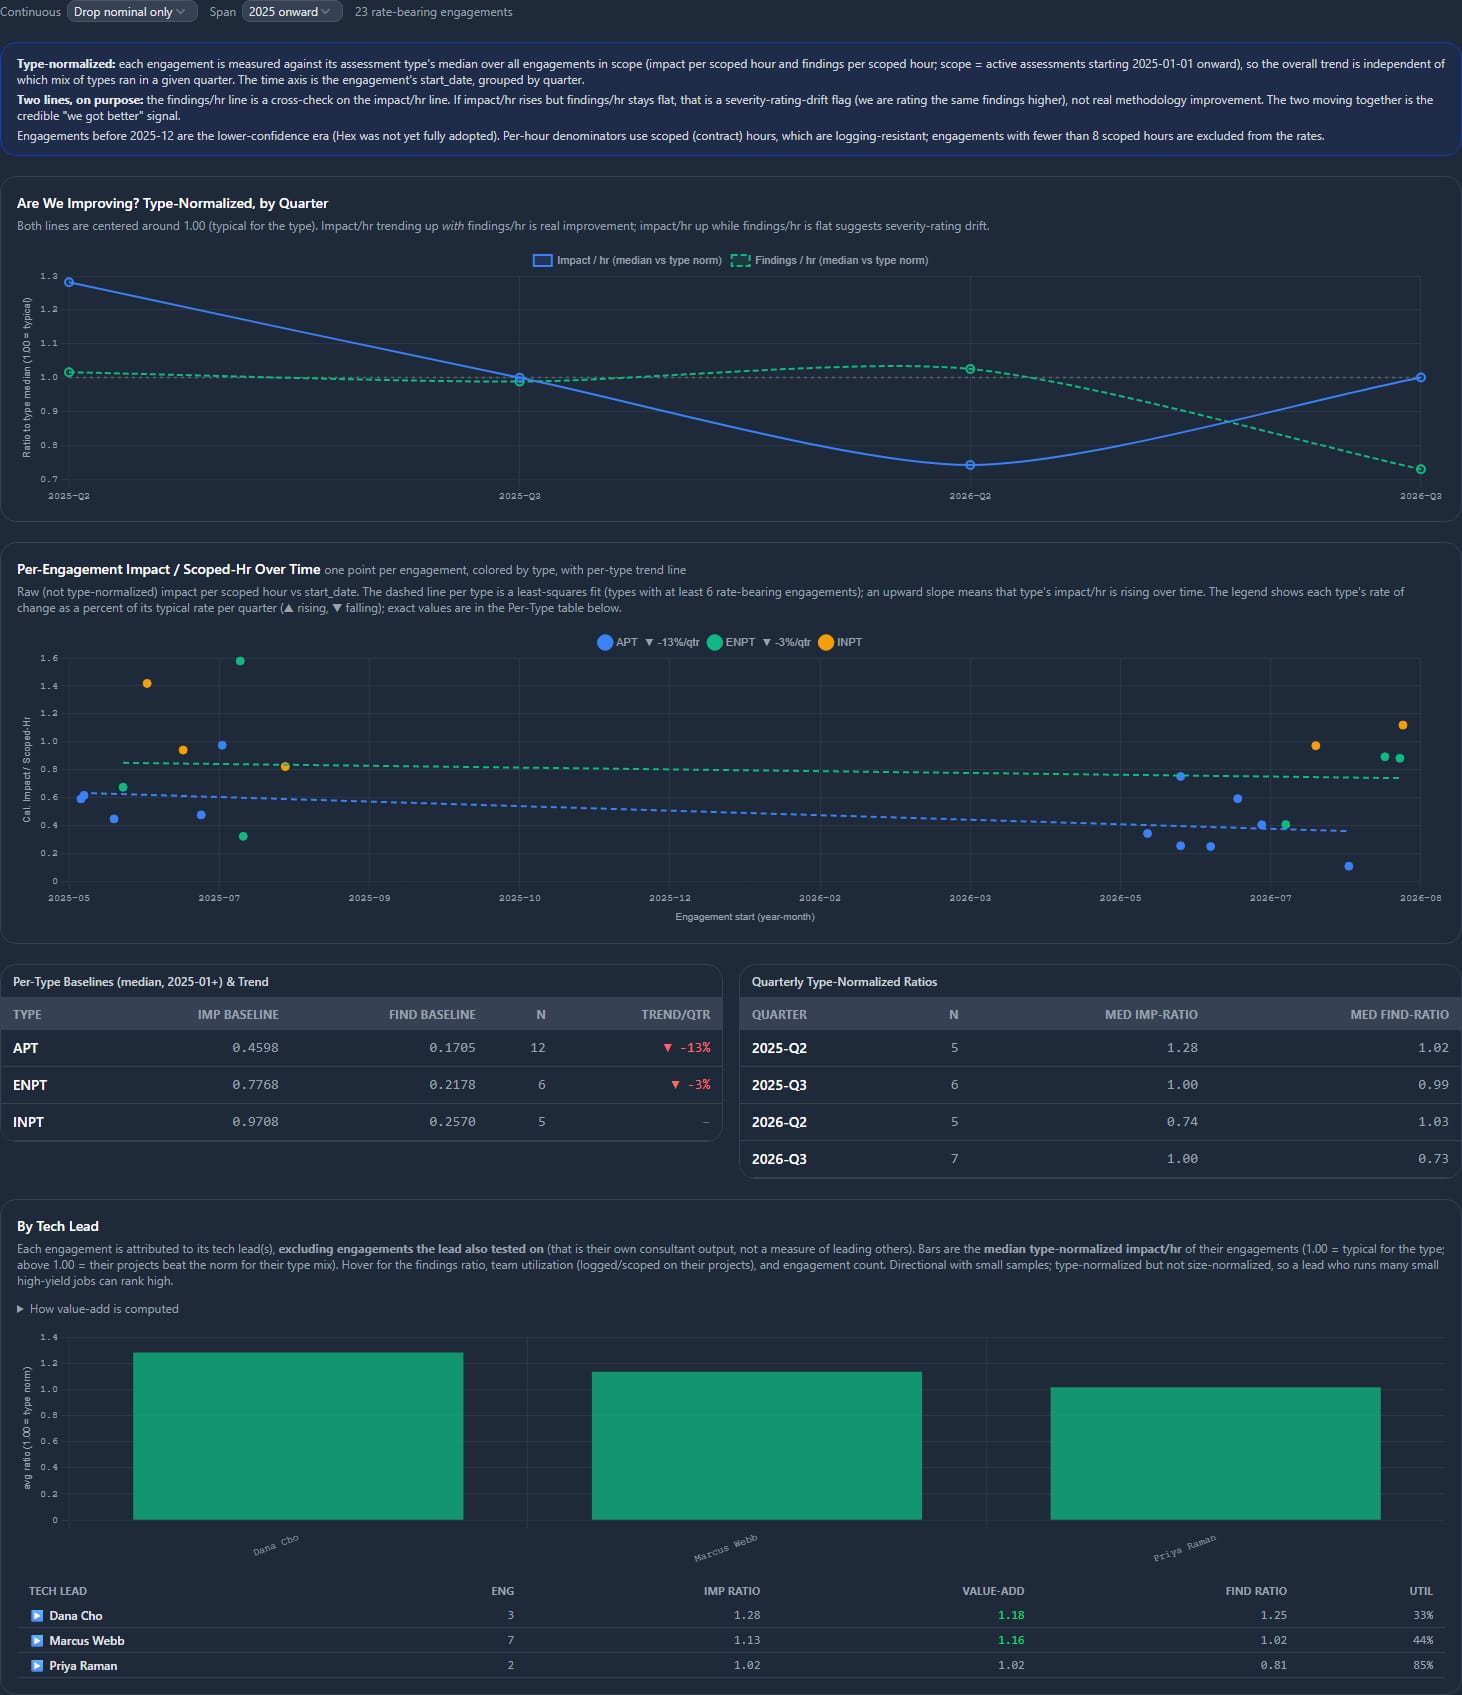Viewport: 1462px width, 1695px height.
Task: Click Priya Raman utilization 85%
Action: tap(1422, 1666)
